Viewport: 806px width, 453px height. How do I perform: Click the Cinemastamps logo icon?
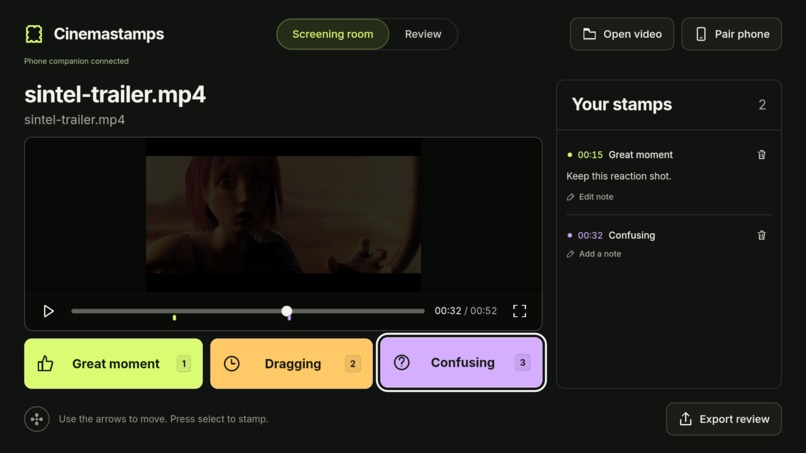(34, 34)
